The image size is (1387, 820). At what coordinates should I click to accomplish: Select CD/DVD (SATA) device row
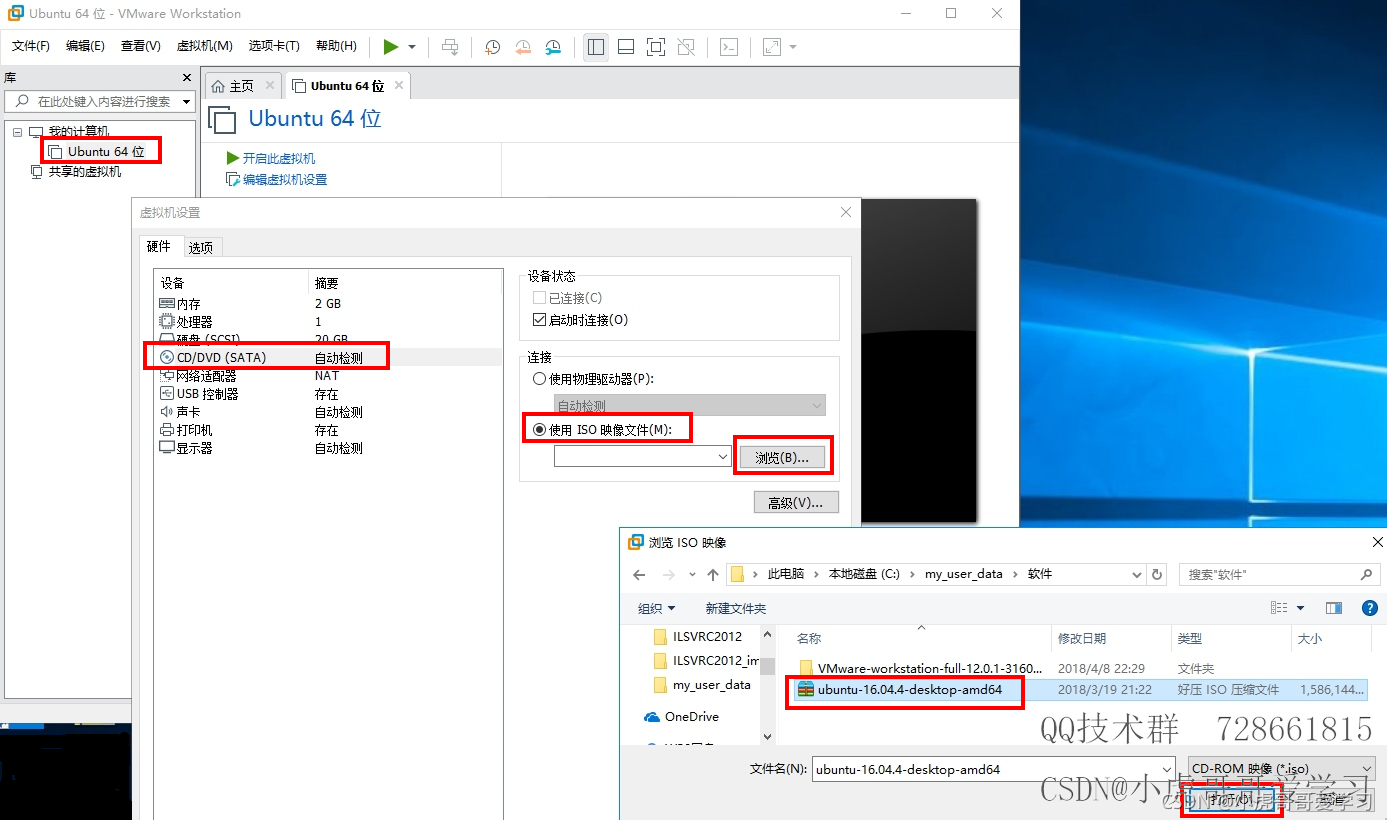330,357
